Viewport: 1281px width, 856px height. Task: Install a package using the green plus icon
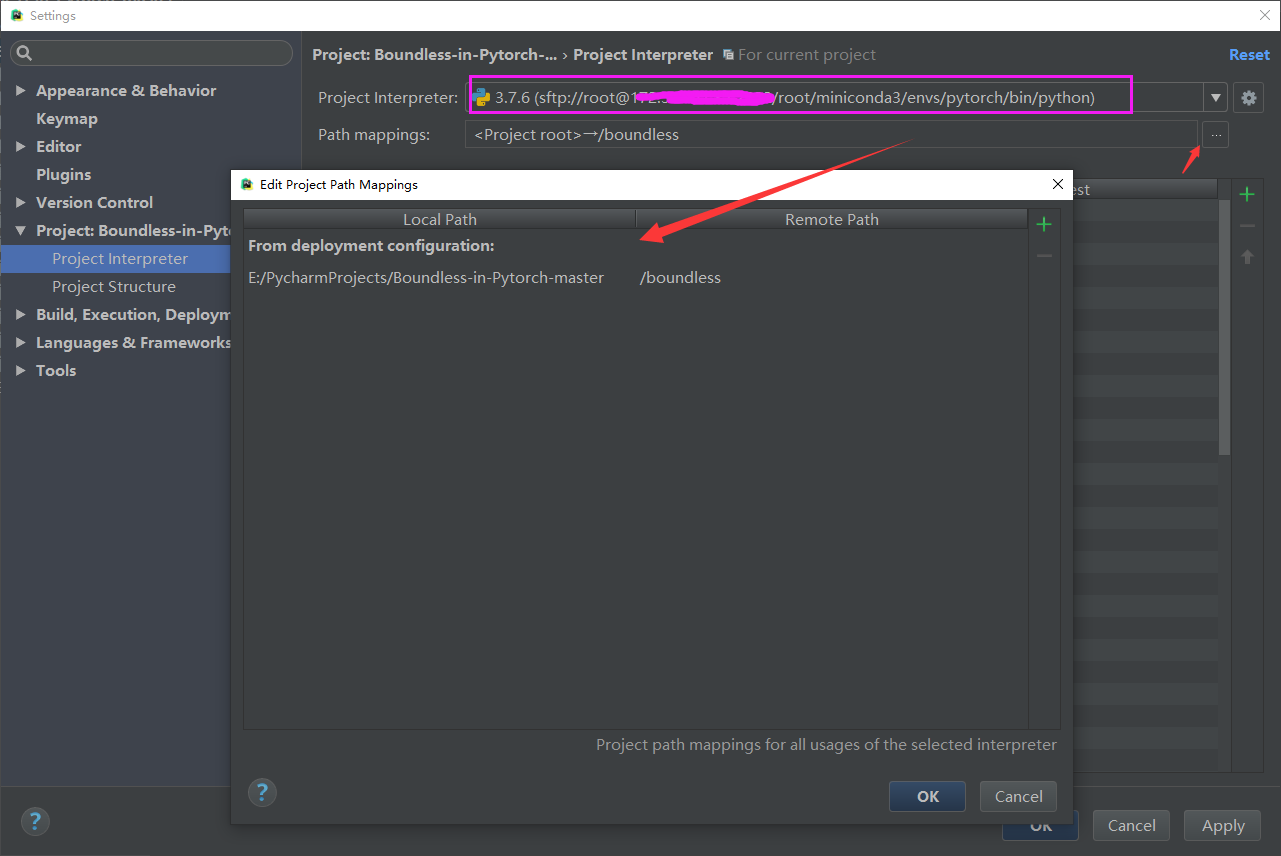pyautogui.click(x=1247, y=194)
